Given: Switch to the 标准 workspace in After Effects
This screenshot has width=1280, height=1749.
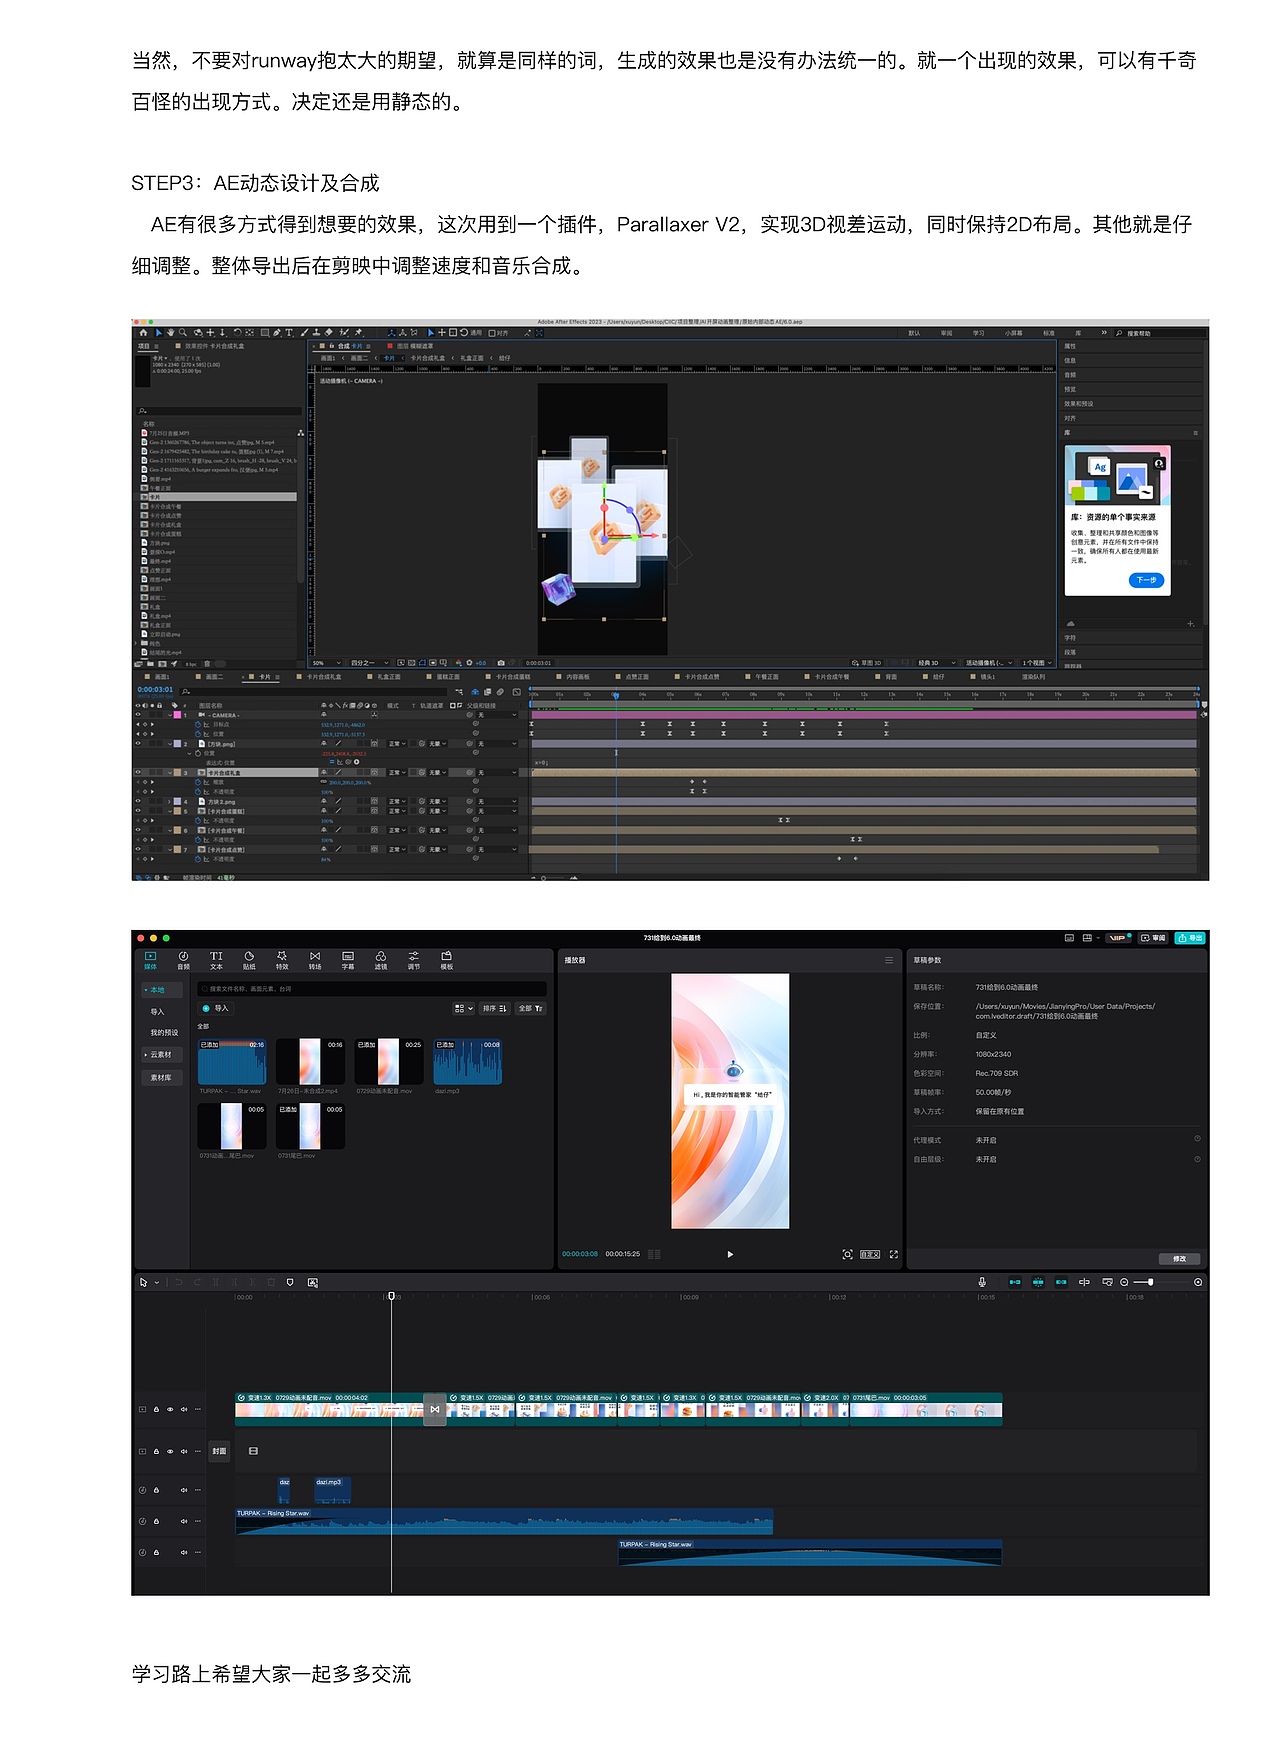Looking at the screenshot, I should (x=1049, y=333).
